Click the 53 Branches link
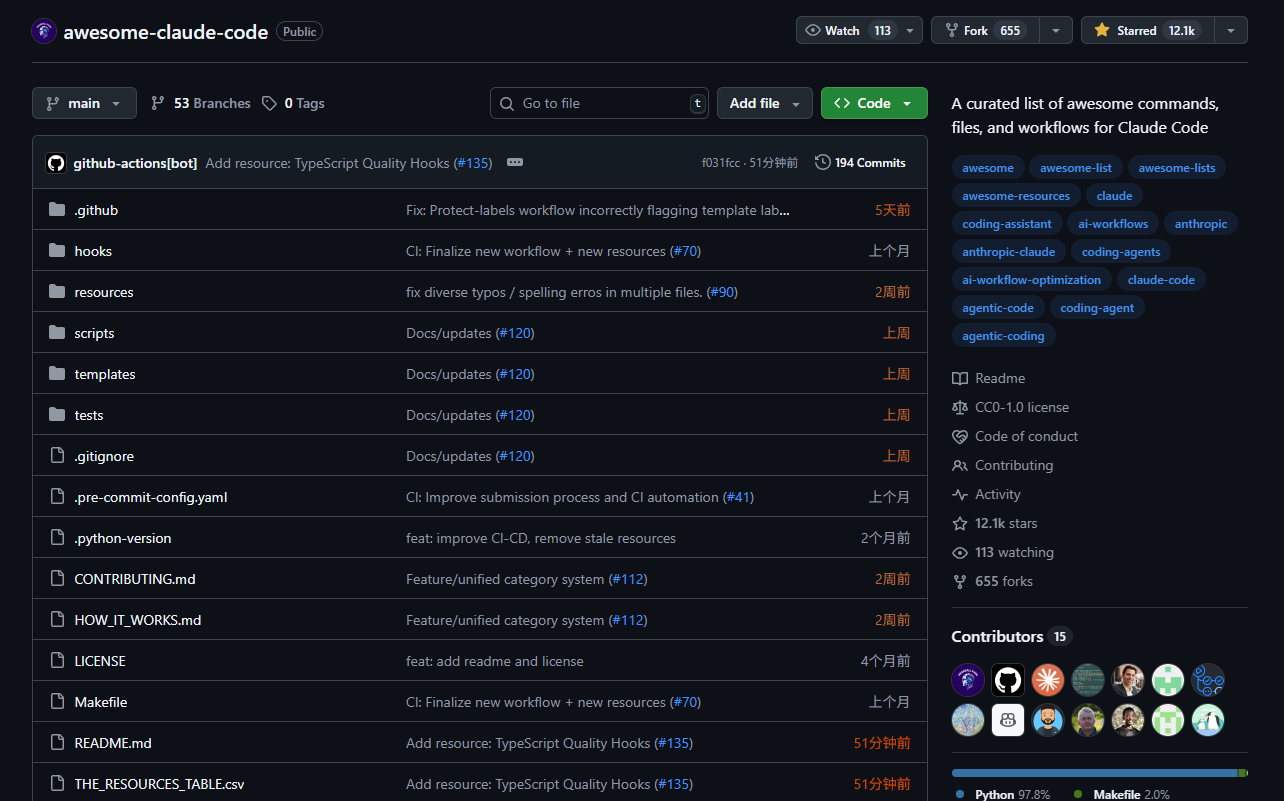Viewport: 1284px width, 801px height. coord(201,103)
